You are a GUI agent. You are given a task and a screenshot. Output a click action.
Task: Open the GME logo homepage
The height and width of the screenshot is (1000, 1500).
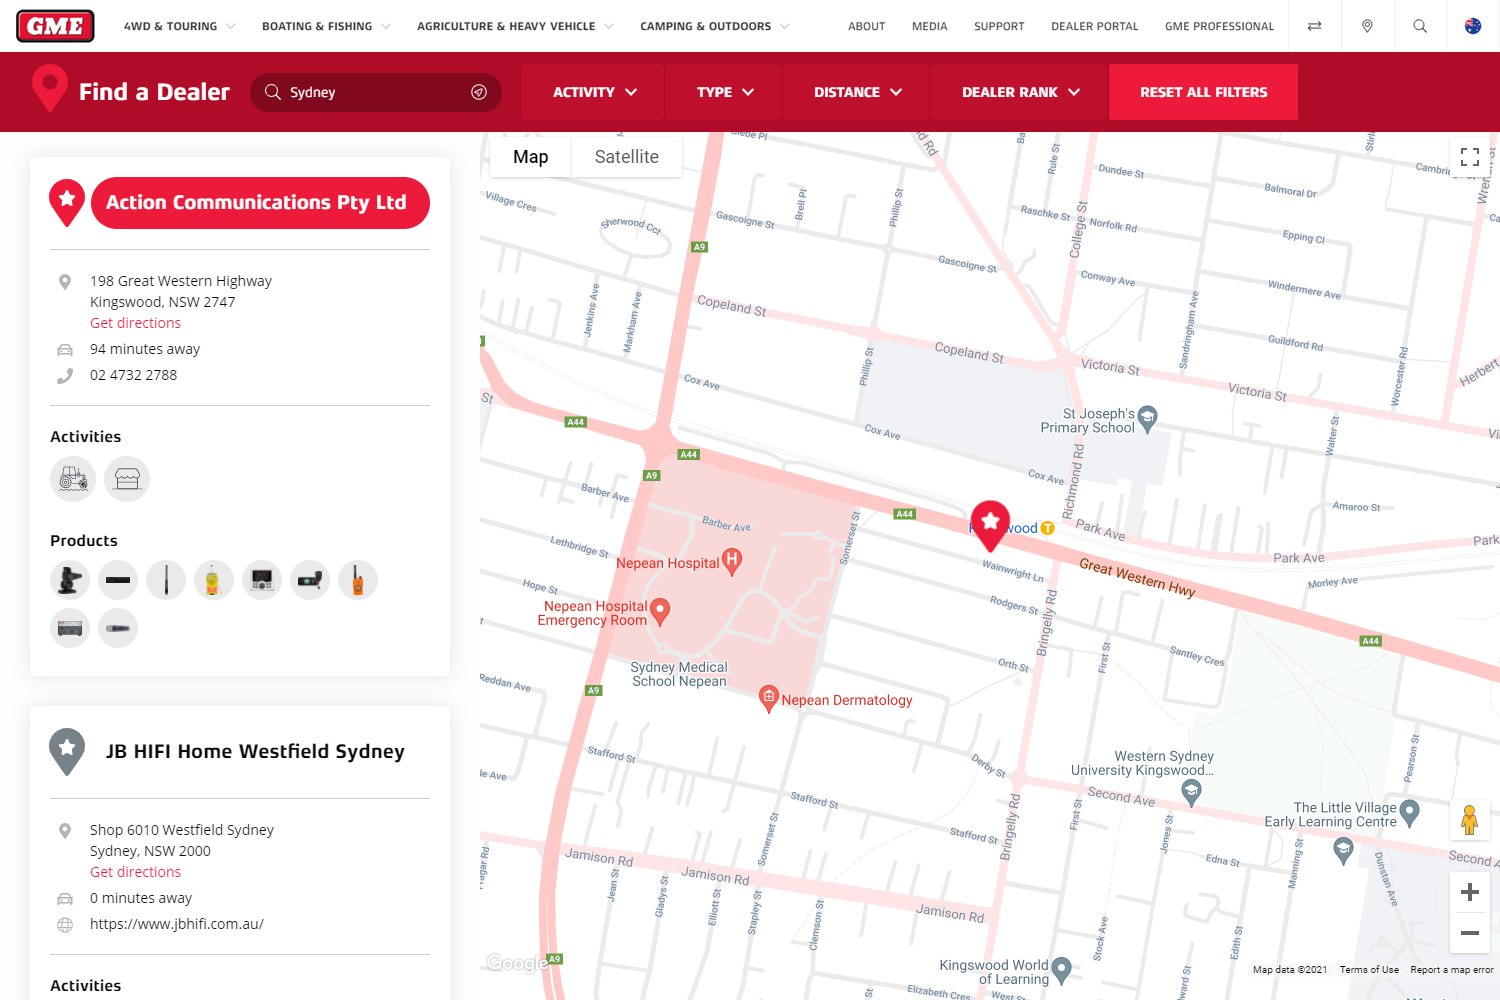55,26
